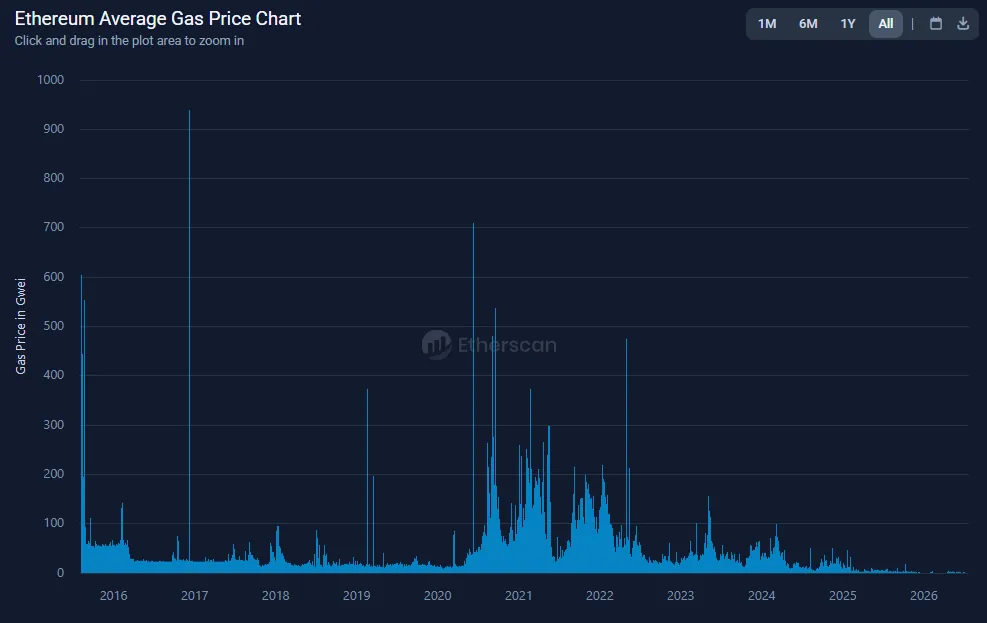Click the 2021 x-axis label
Screen dimensions: 987x623
pyautogui.click(x=519, y=595)
